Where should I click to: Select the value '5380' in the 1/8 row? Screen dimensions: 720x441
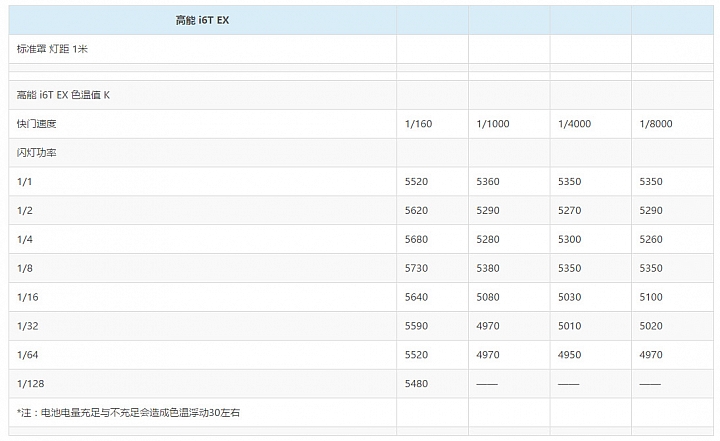point(488,269)
